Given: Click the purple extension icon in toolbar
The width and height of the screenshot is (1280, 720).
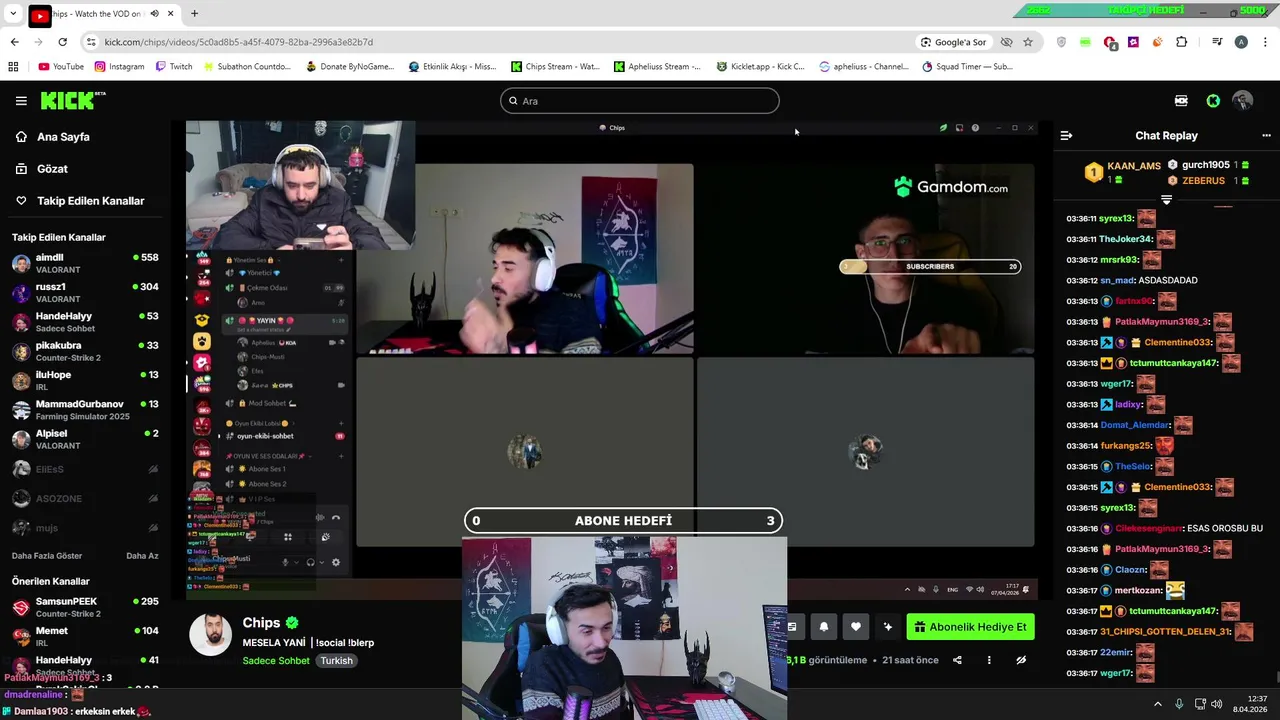Looking at the screenshot, I should coord(1133,42).
